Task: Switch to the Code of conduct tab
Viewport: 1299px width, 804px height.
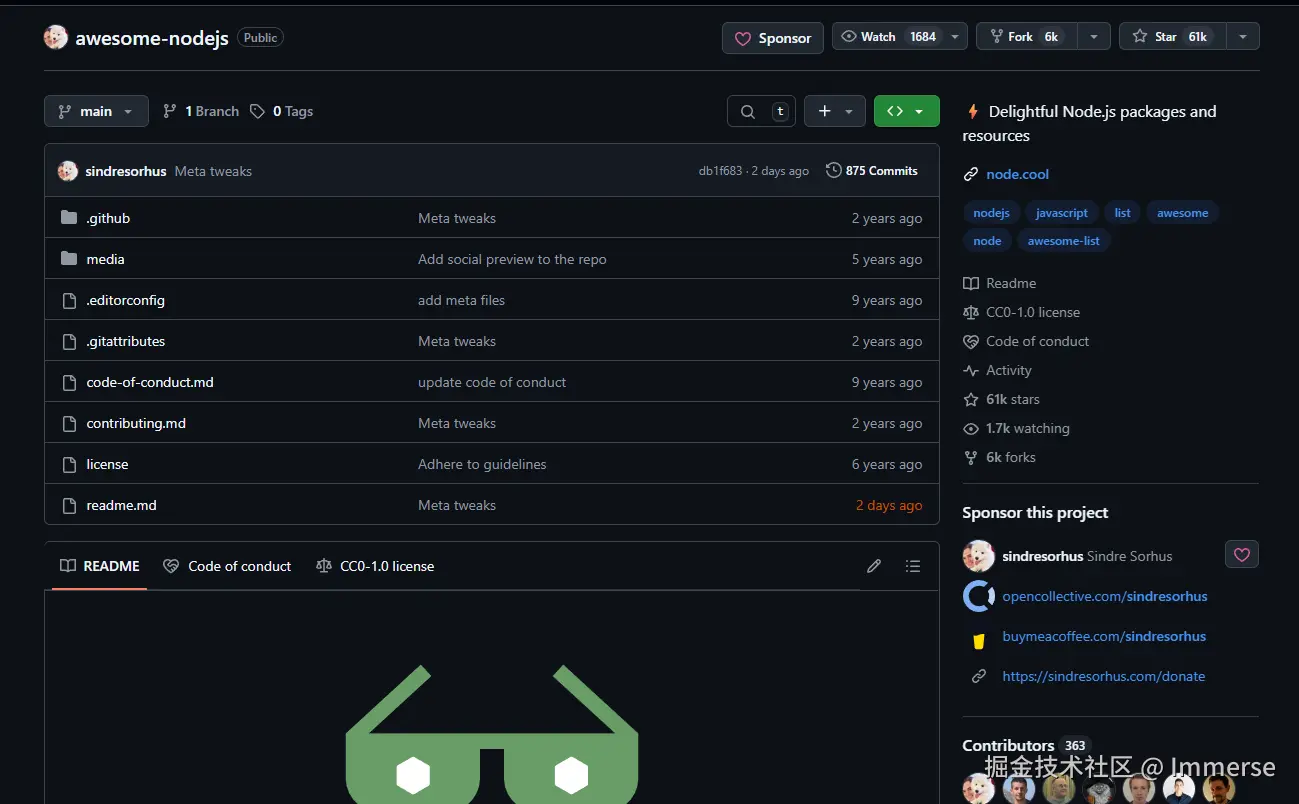Action: coord(227,566)
